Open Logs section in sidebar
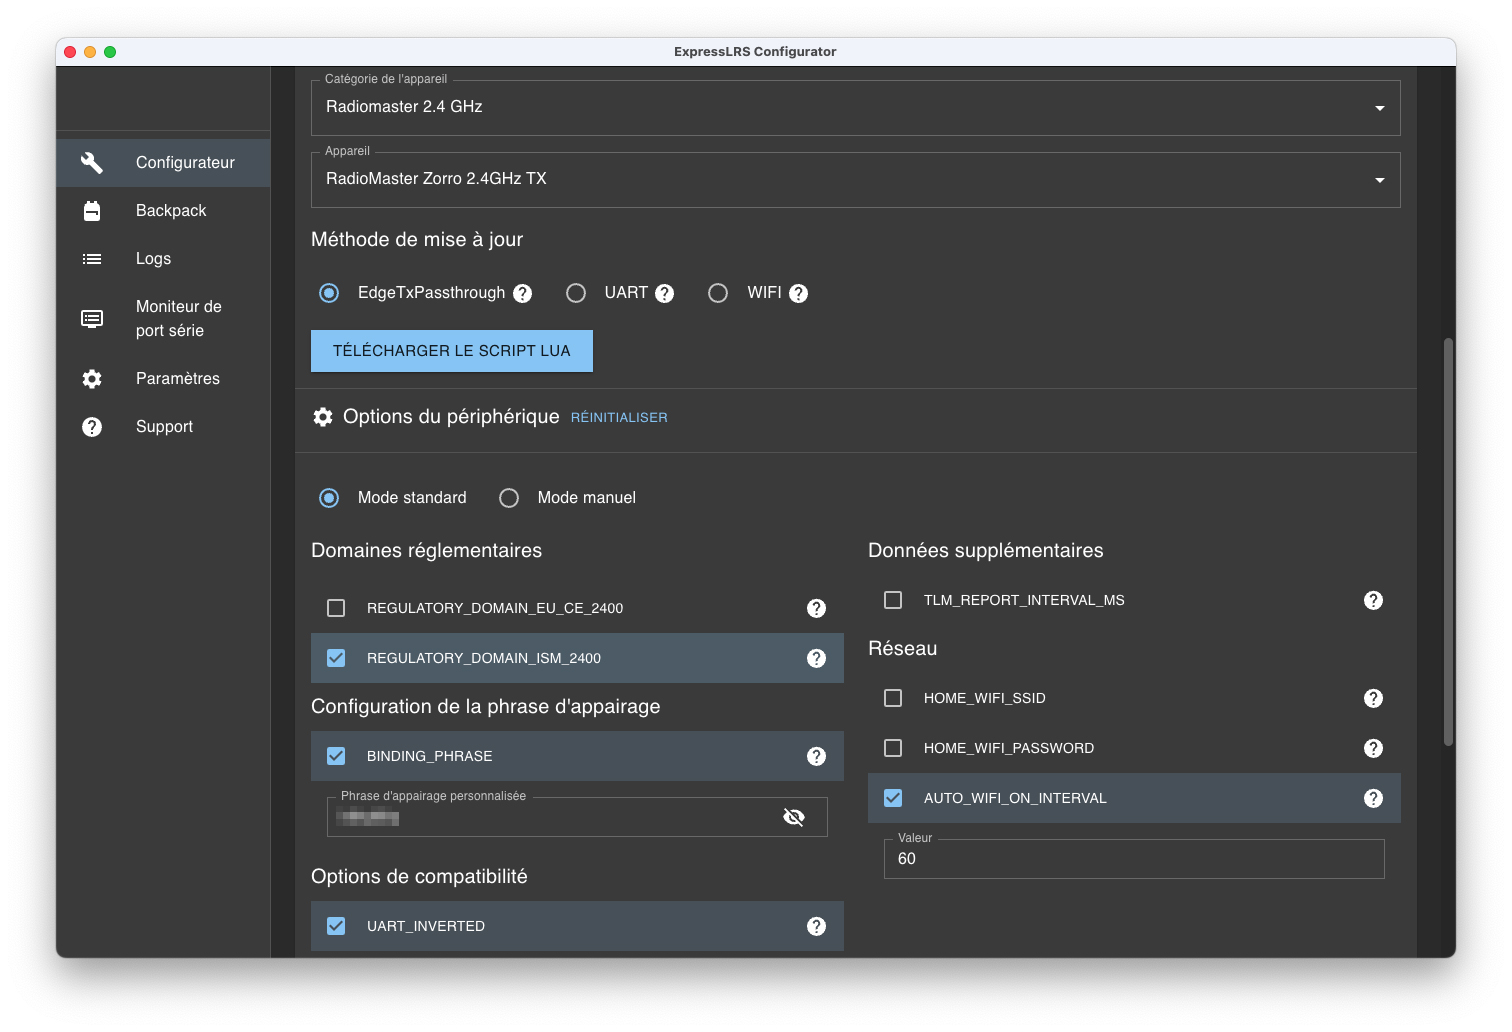This screenshot has height=1032, width=1512. (163, 258)
